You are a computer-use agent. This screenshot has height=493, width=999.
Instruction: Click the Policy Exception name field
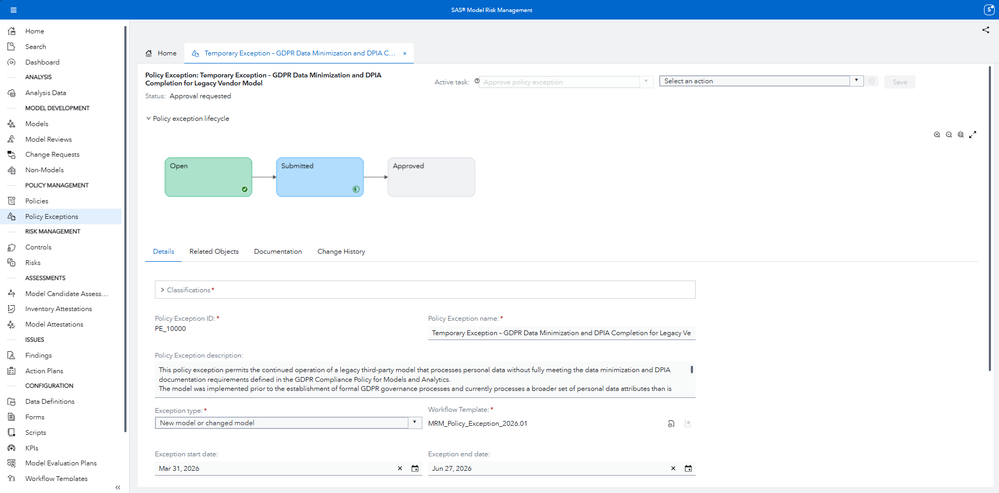coord(562,333)
